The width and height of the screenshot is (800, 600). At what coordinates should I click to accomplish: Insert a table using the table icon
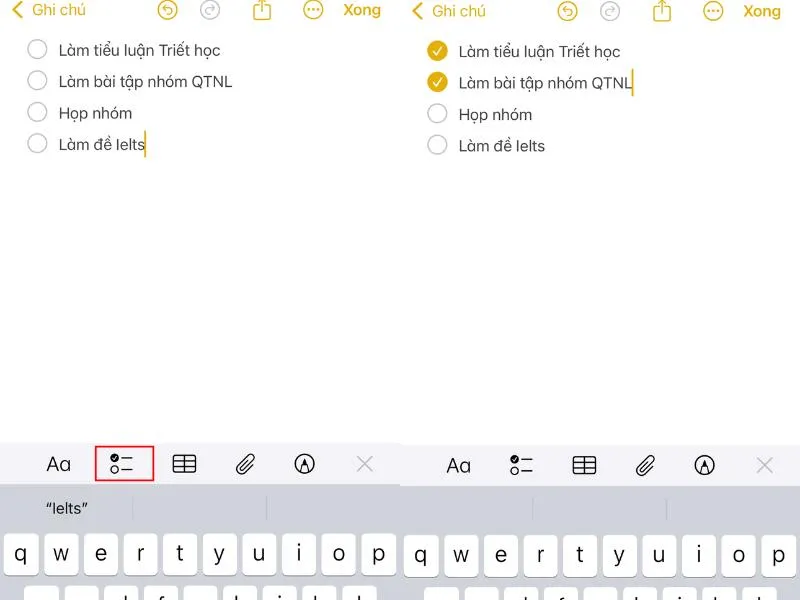[185, 464]
